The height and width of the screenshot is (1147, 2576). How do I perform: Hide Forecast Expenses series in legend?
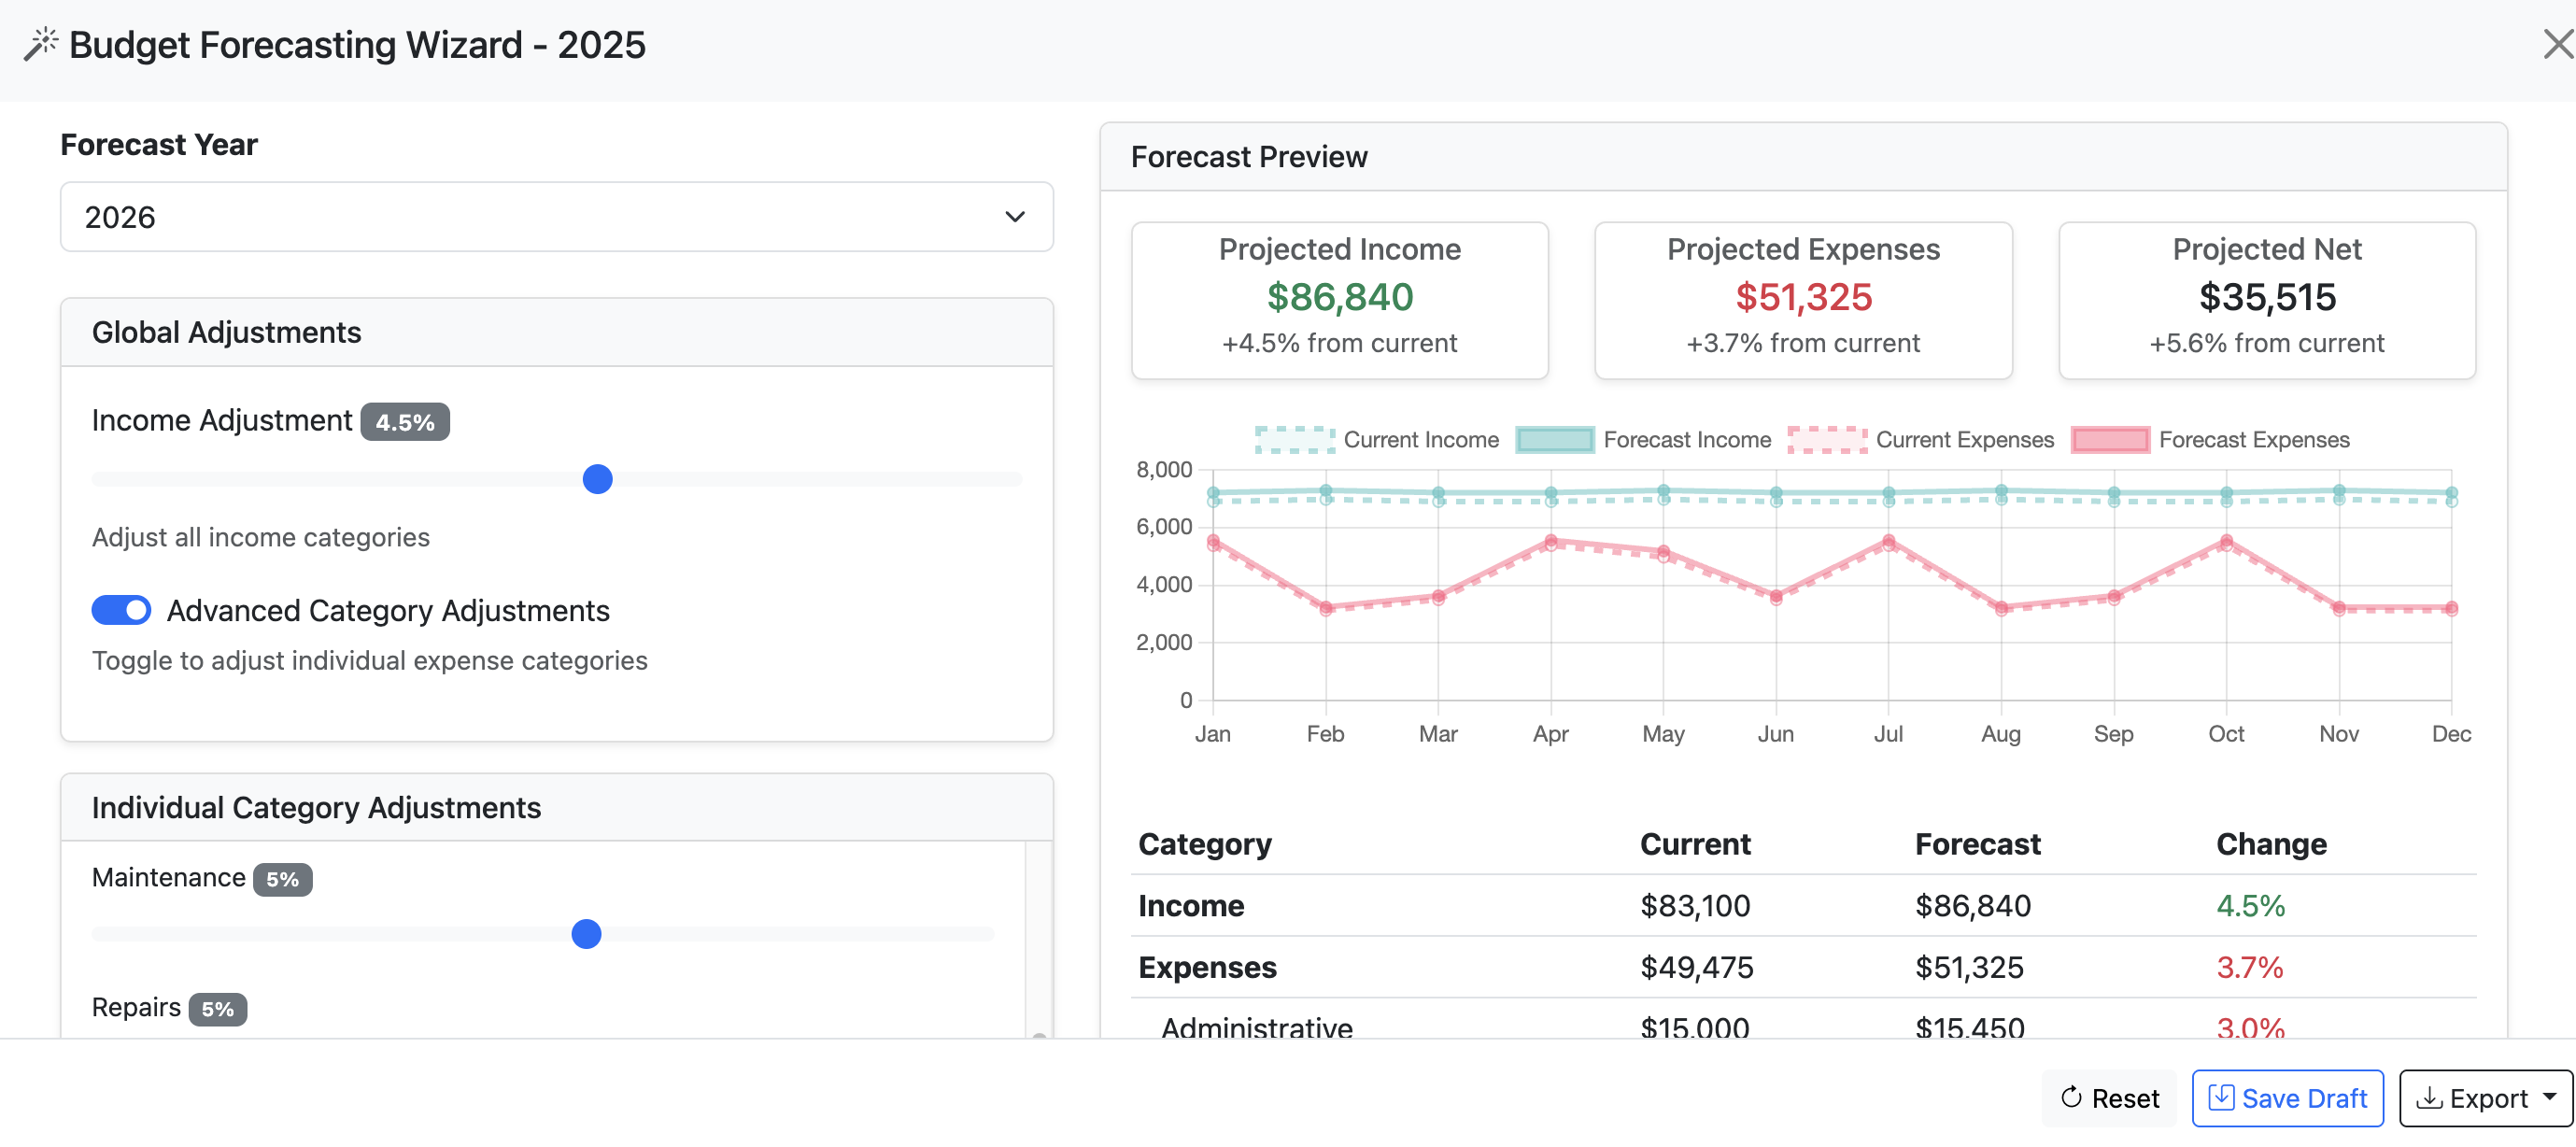coord(2110,440)
